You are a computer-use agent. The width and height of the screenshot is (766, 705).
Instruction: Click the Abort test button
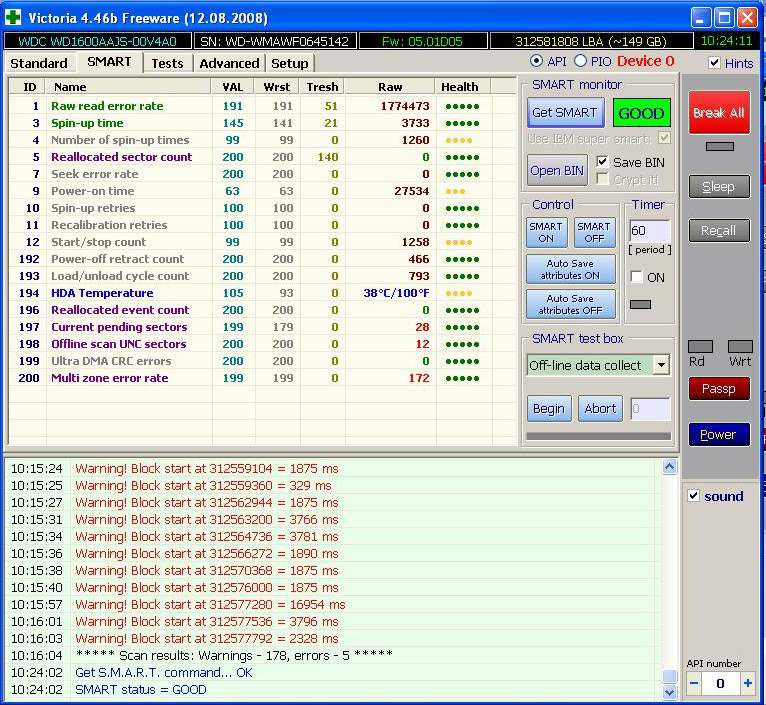pos(600,408)
